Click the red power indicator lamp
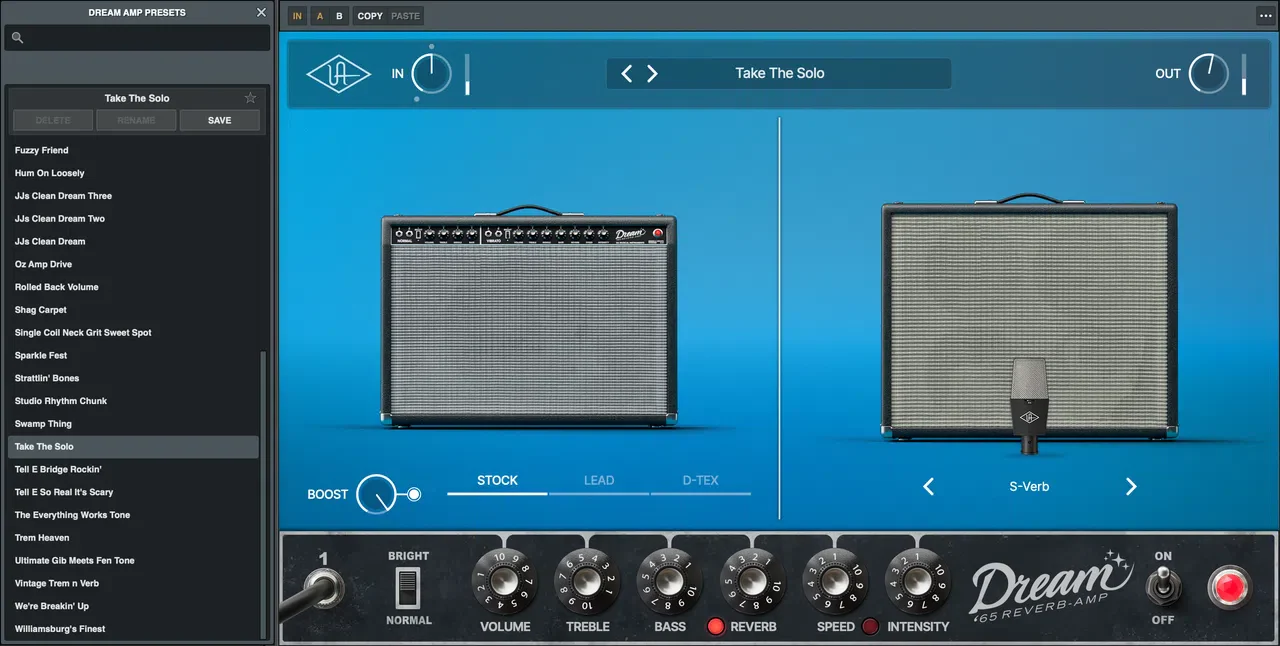 (x=1229, y=588)
